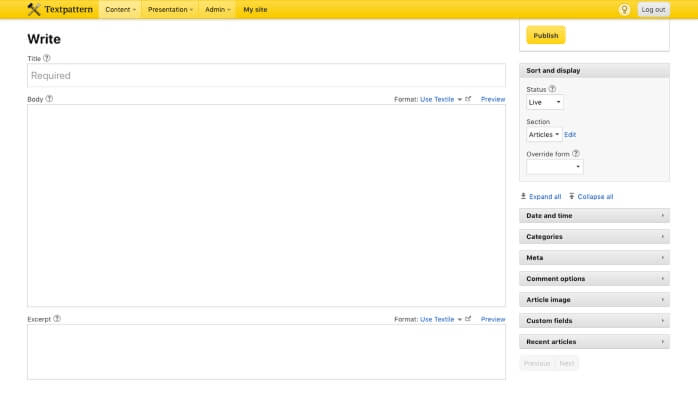The height and width of the screenshot is (400, 698).
Task: Expand the Date and time panel
Action: [x=594, y=215]
